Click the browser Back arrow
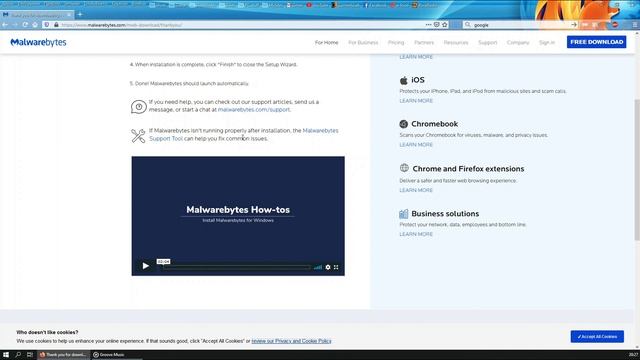 [5, 25]
